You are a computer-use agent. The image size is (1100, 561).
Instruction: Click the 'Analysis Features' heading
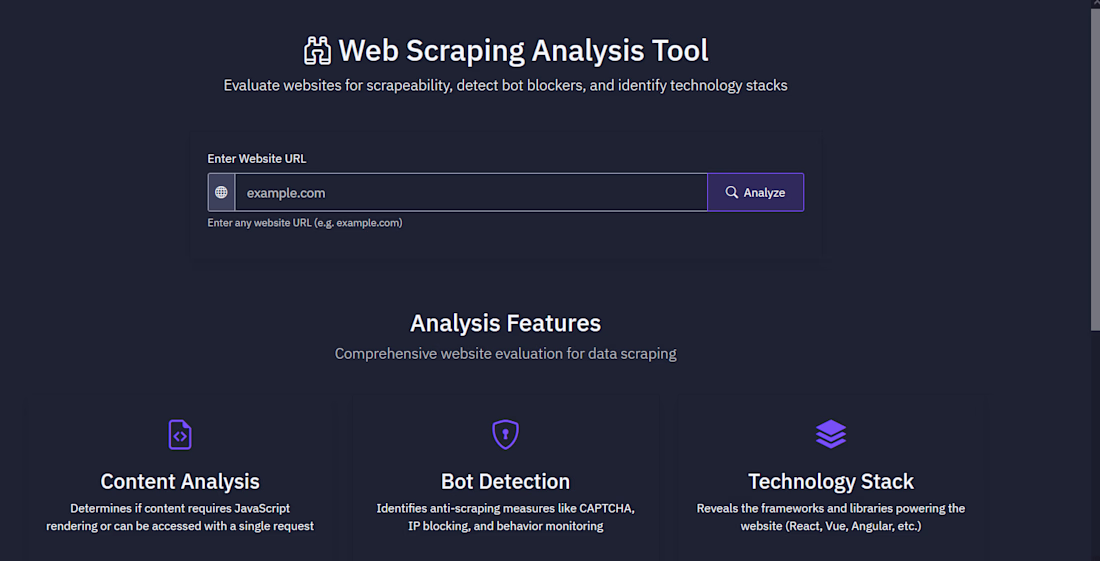[x=505, y=323]
